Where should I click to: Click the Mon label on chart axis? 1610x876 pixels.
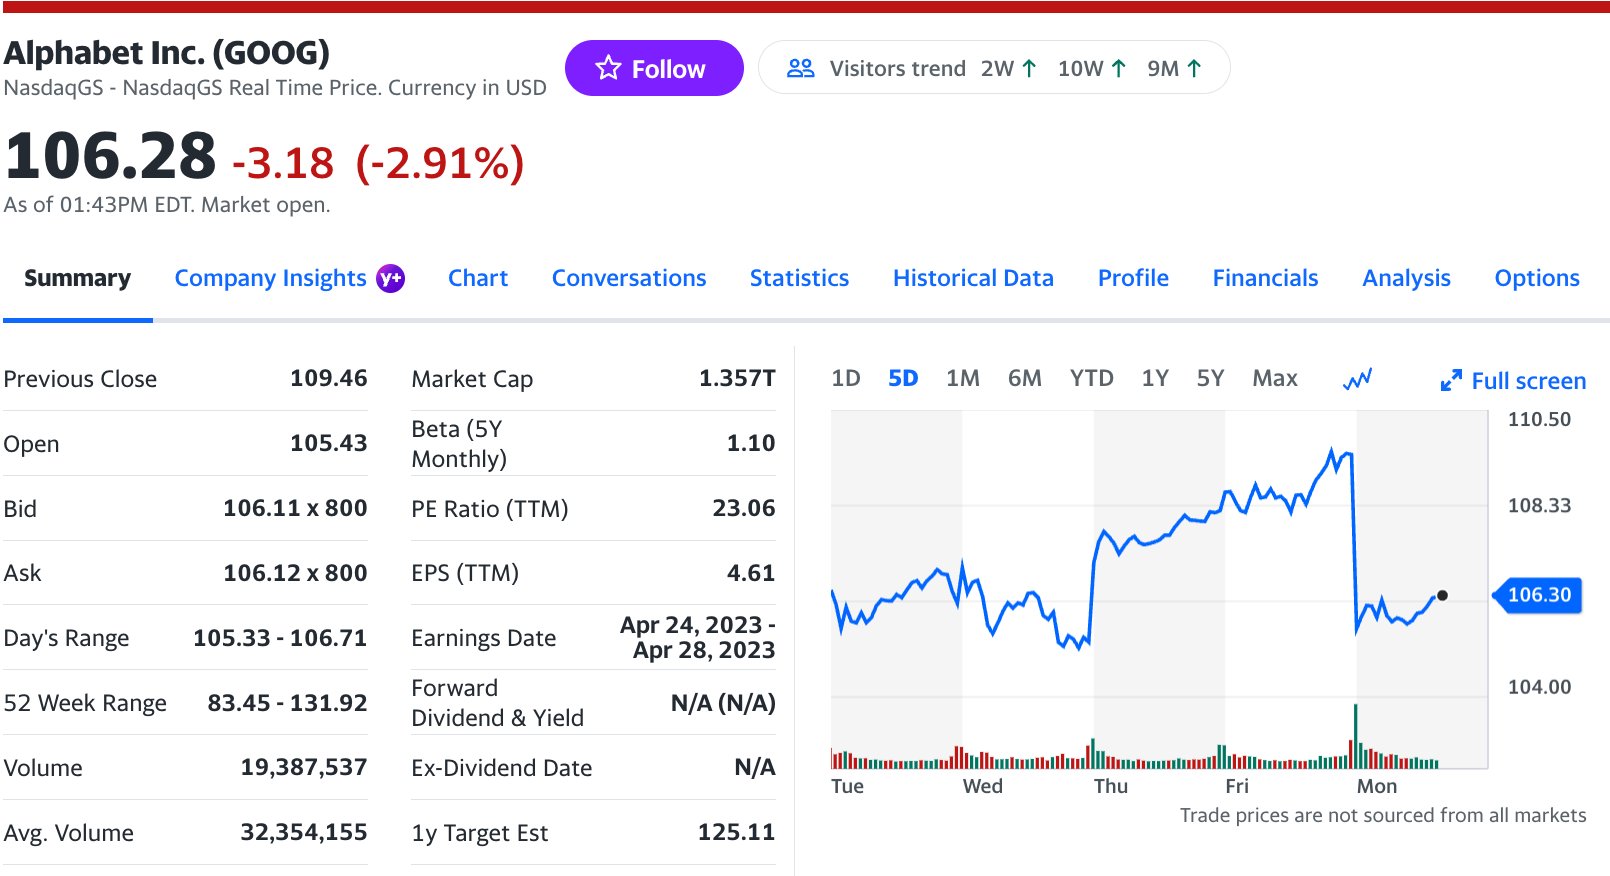coord(1377,786)
